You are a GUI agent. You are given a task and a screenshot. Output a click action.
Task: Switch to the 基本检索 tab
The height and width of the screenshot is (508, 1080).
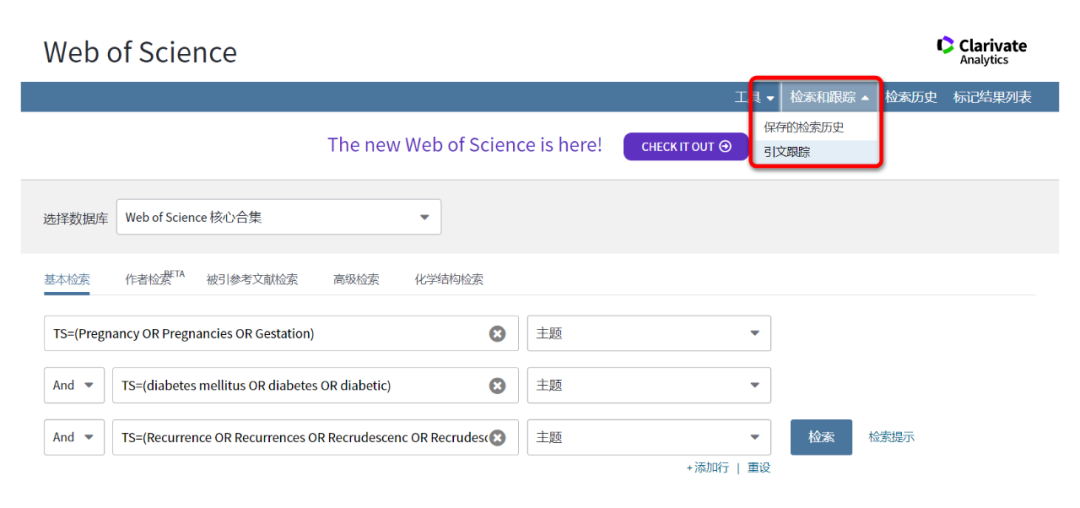click(67, 280)
